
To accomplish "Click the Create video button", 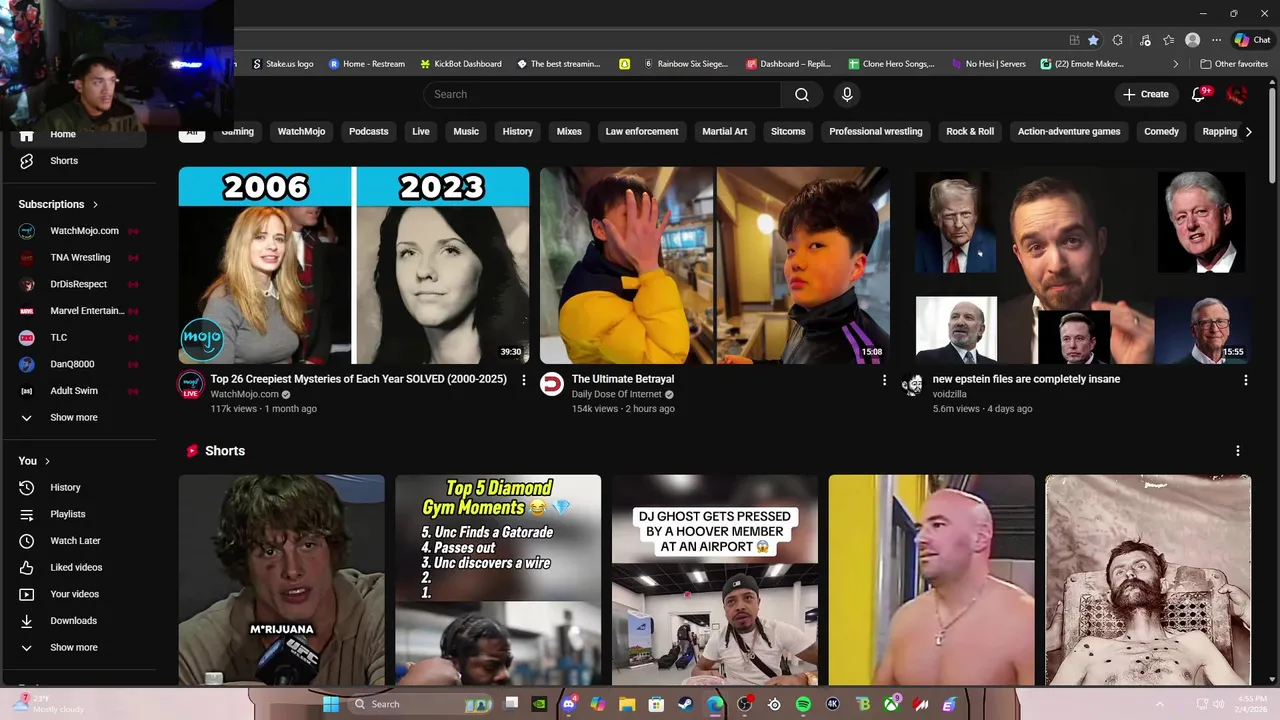I will point(1146,94).
